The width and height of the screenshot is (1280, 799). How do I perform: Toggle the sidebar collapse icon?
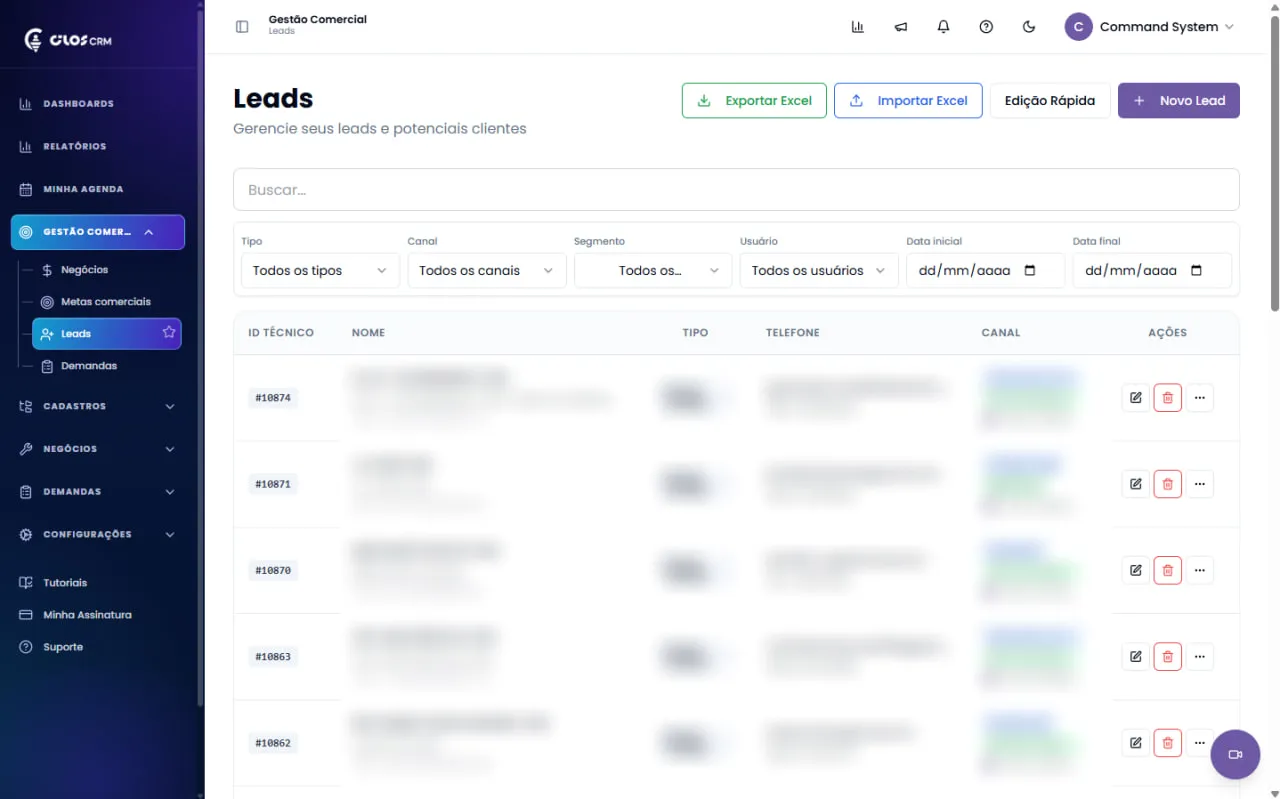242,27
